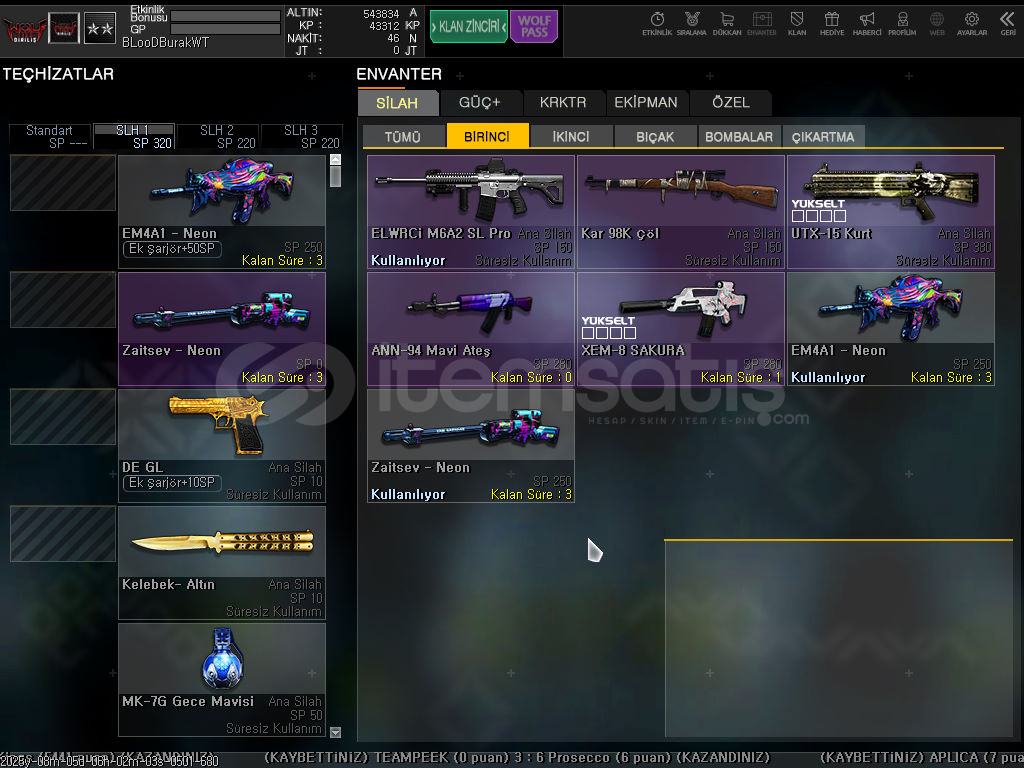Click the Wolfteam logo icon
This screenshot has height=768, width=1024.
point(24,29)
